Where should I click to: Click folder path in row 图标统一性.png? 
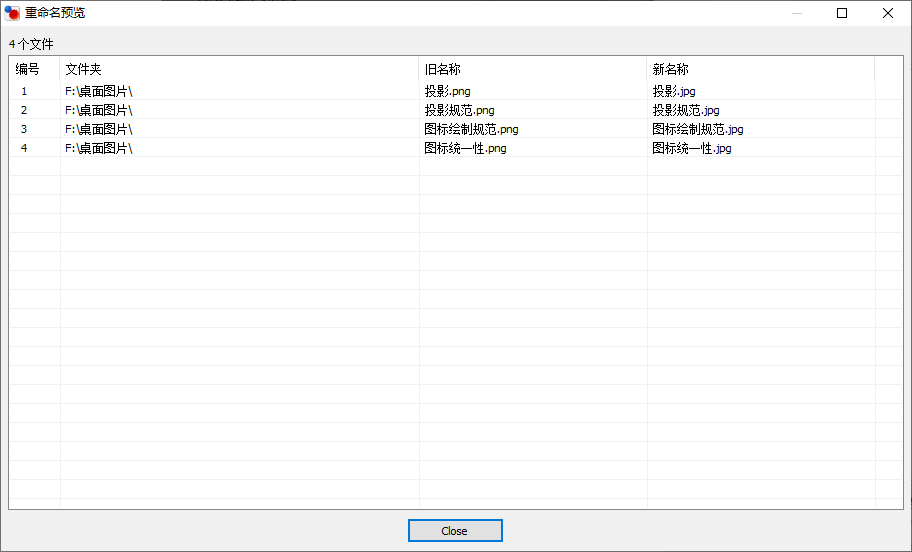pyautogui.click(x=99, y=148)
